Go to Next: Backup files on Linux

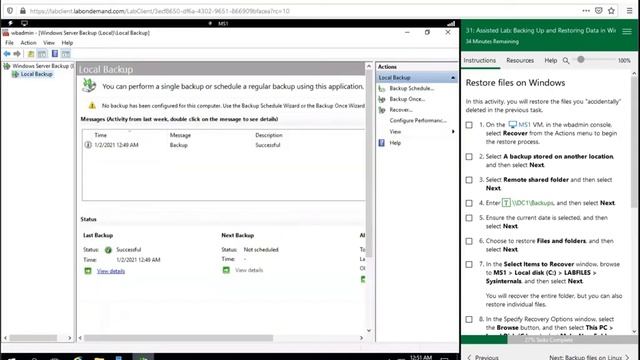tap(589, 357)
